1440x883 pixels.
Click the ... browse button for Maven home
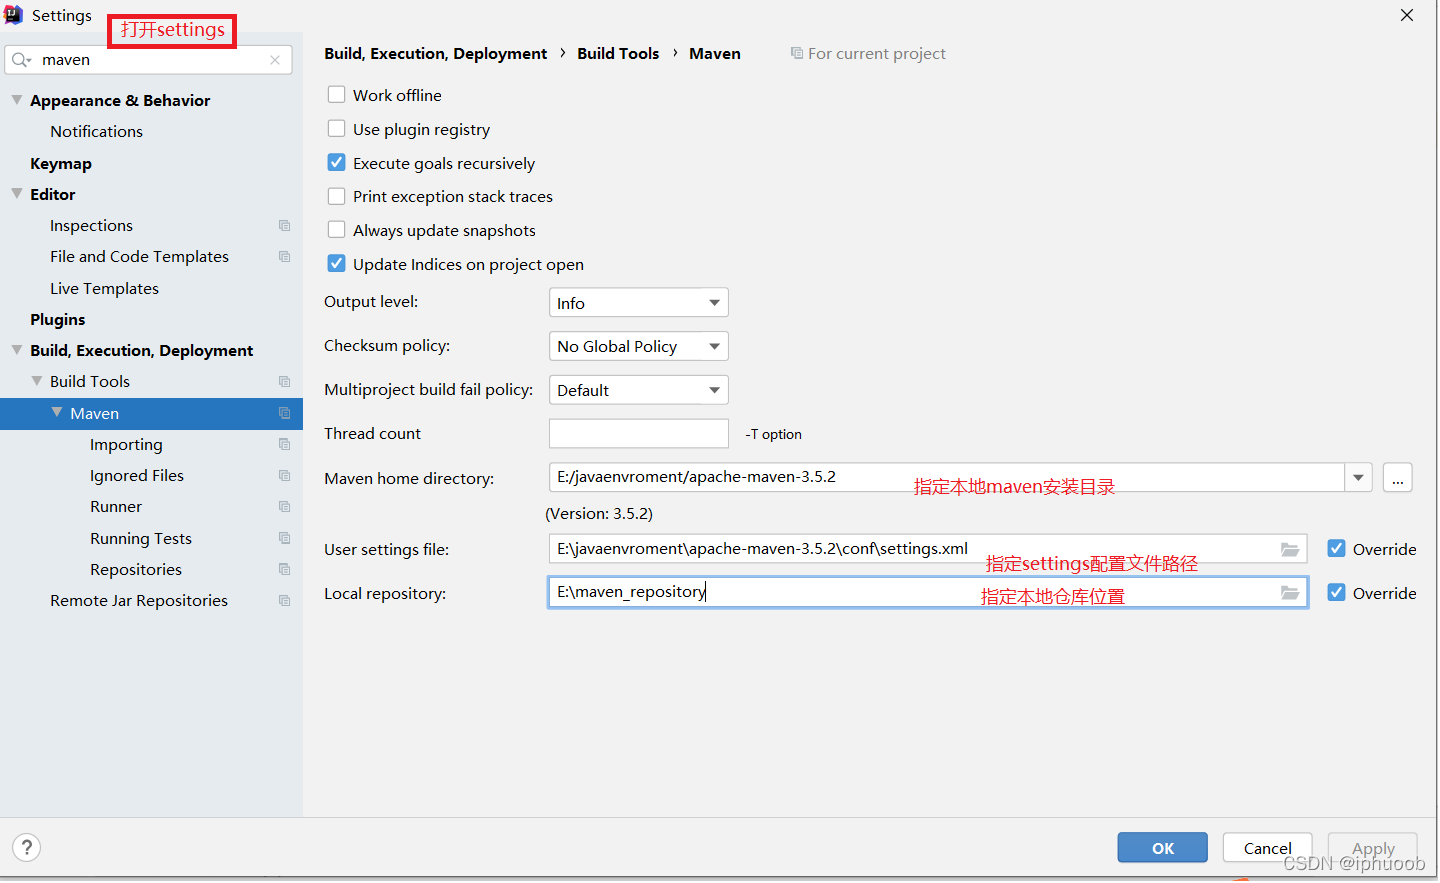(x=1398, y=478)
